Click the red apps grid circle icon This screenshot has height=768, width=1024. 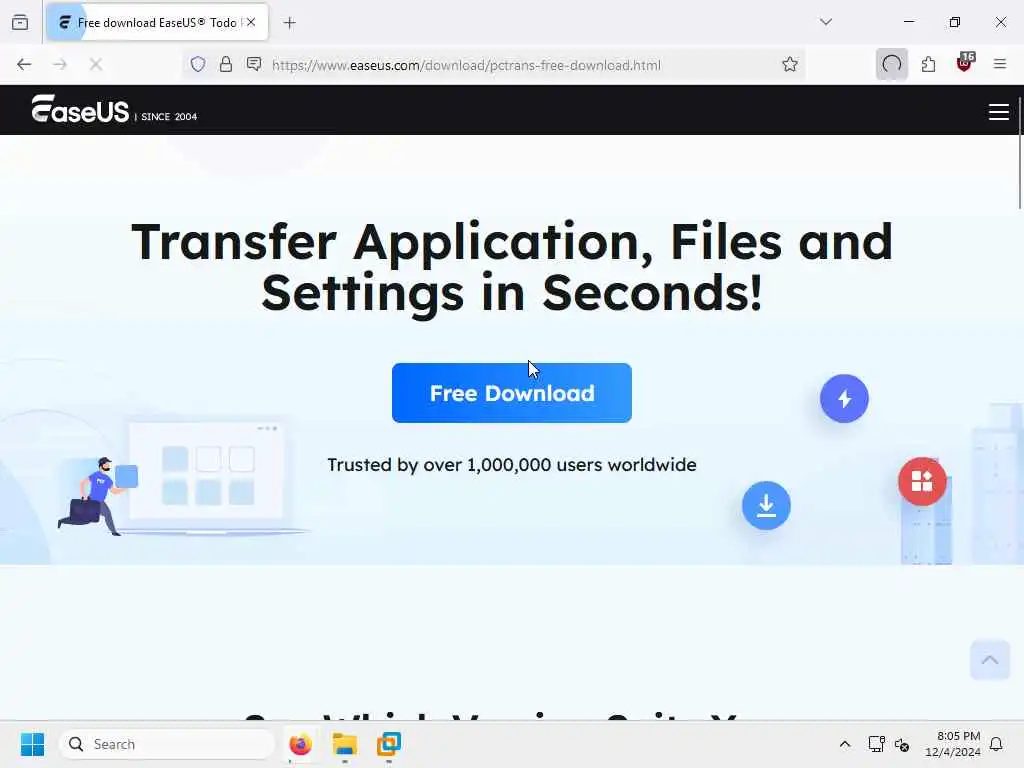[x=921, y=481]
